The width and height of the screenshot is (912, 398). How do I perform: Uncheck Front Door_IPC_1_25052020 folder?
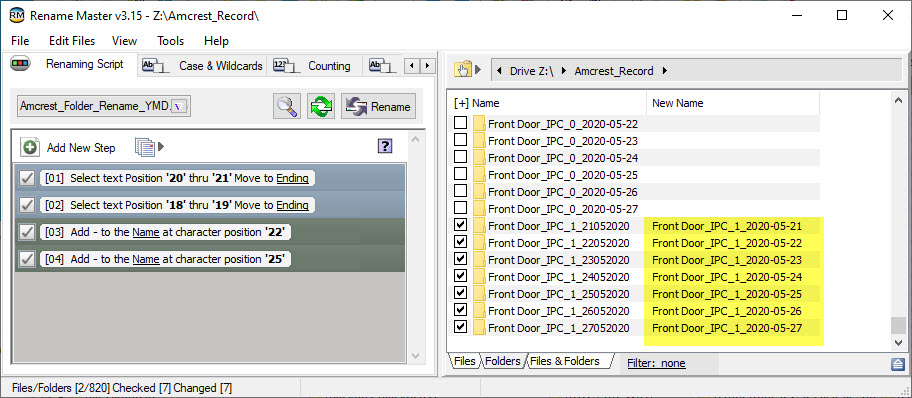[x=460, y=293]
